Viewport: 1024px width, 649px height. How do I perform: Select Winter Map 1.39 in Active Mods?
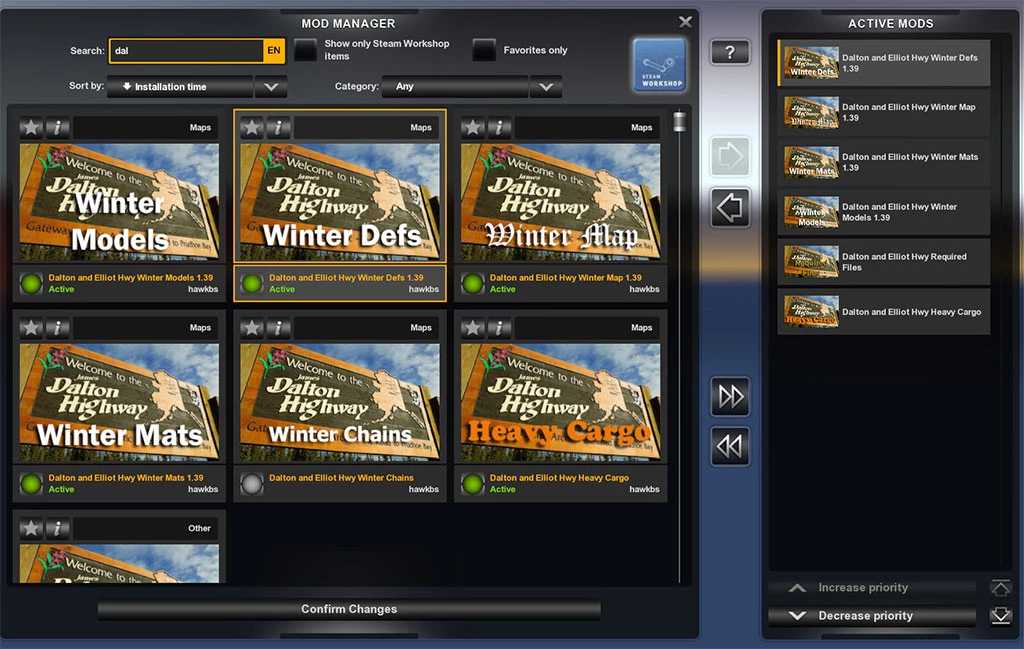(884, 113)
